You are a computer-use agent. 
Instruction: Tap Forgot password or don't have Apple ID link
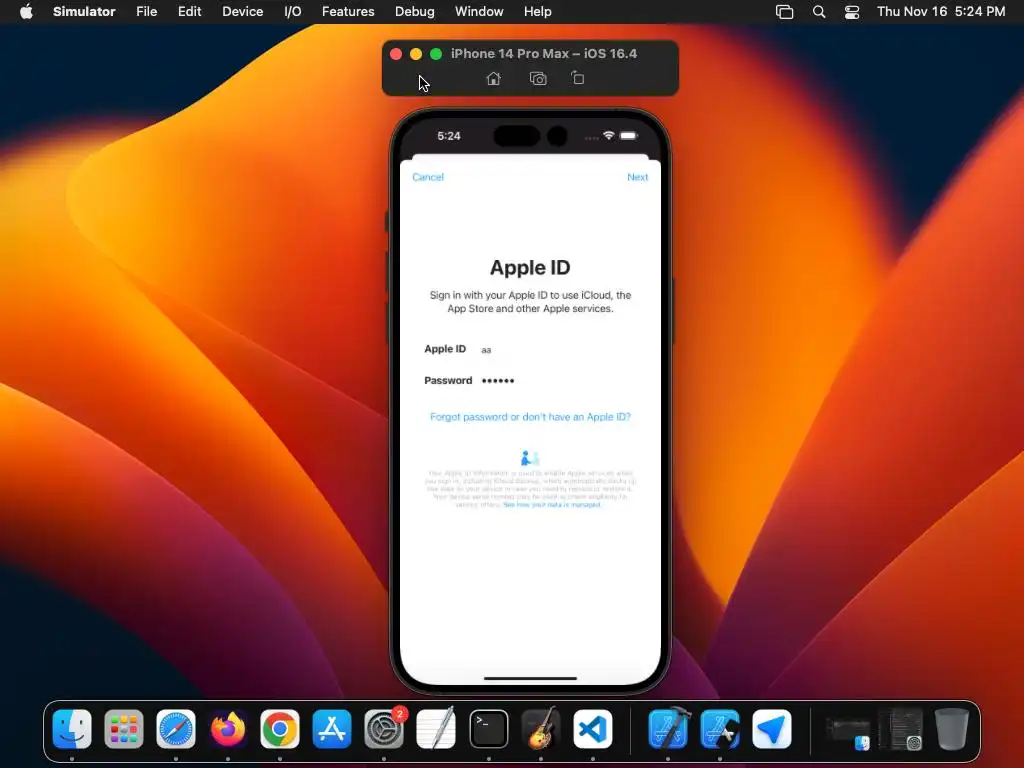(530, 417)
